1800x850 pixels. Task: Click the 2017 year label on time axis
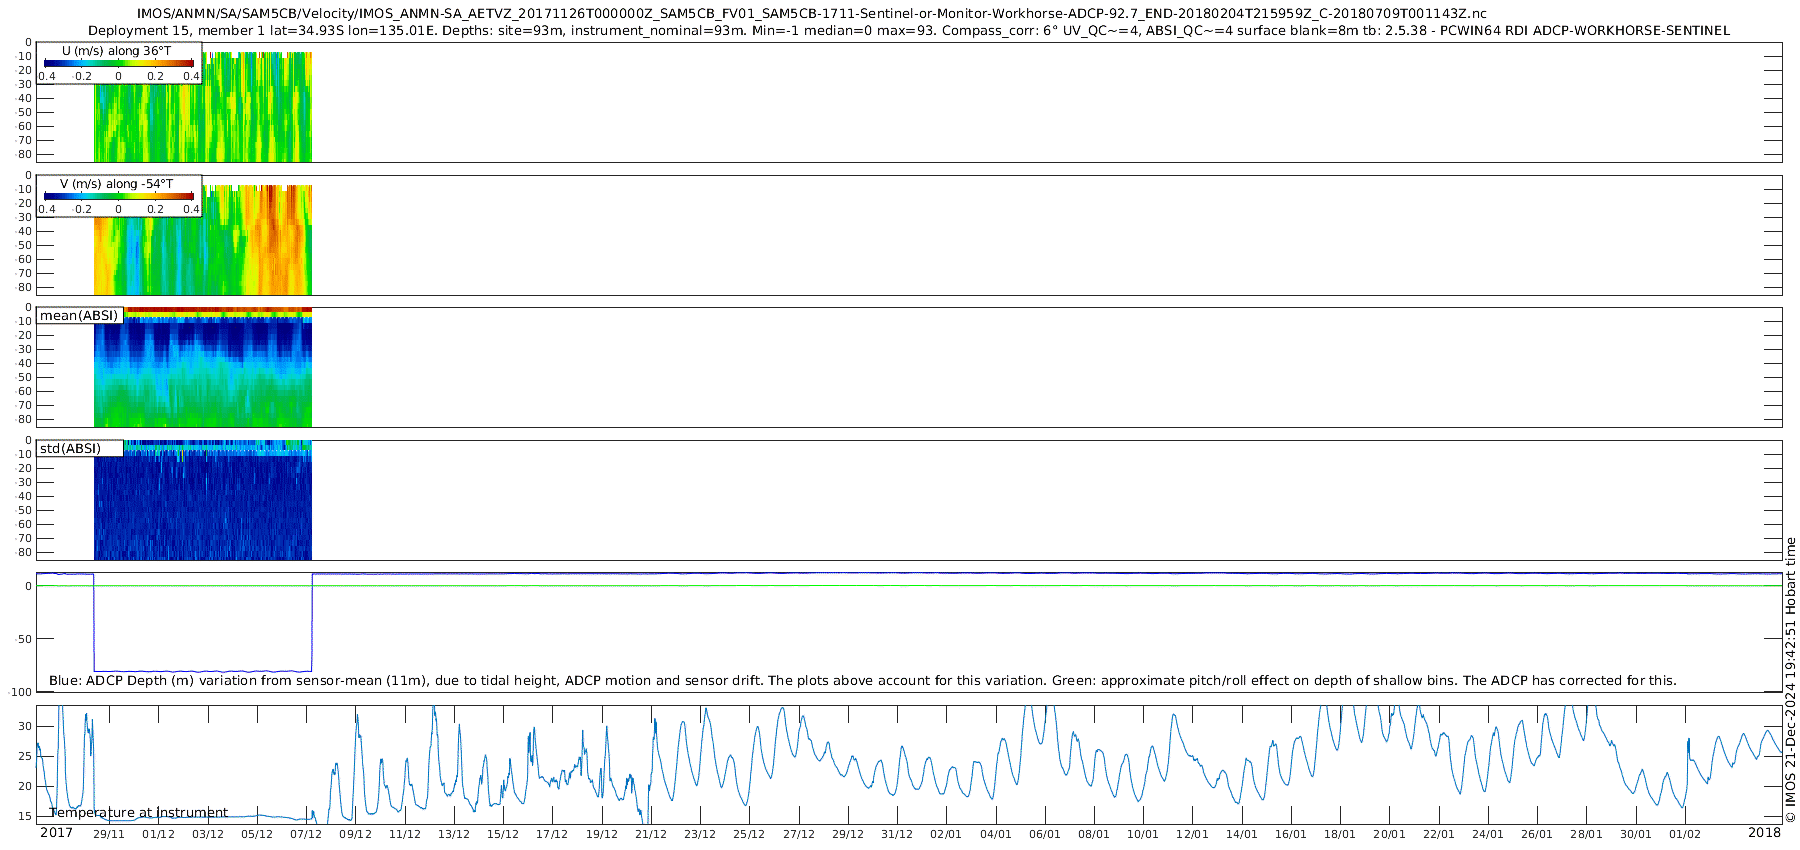click(x=56, y=833)
